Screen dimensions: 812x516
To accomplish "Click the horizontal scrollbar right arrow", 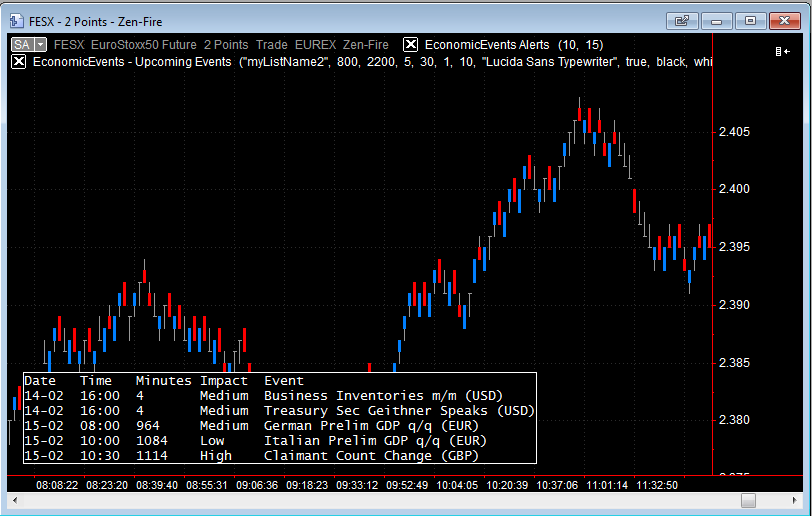I will pos(794,500).
